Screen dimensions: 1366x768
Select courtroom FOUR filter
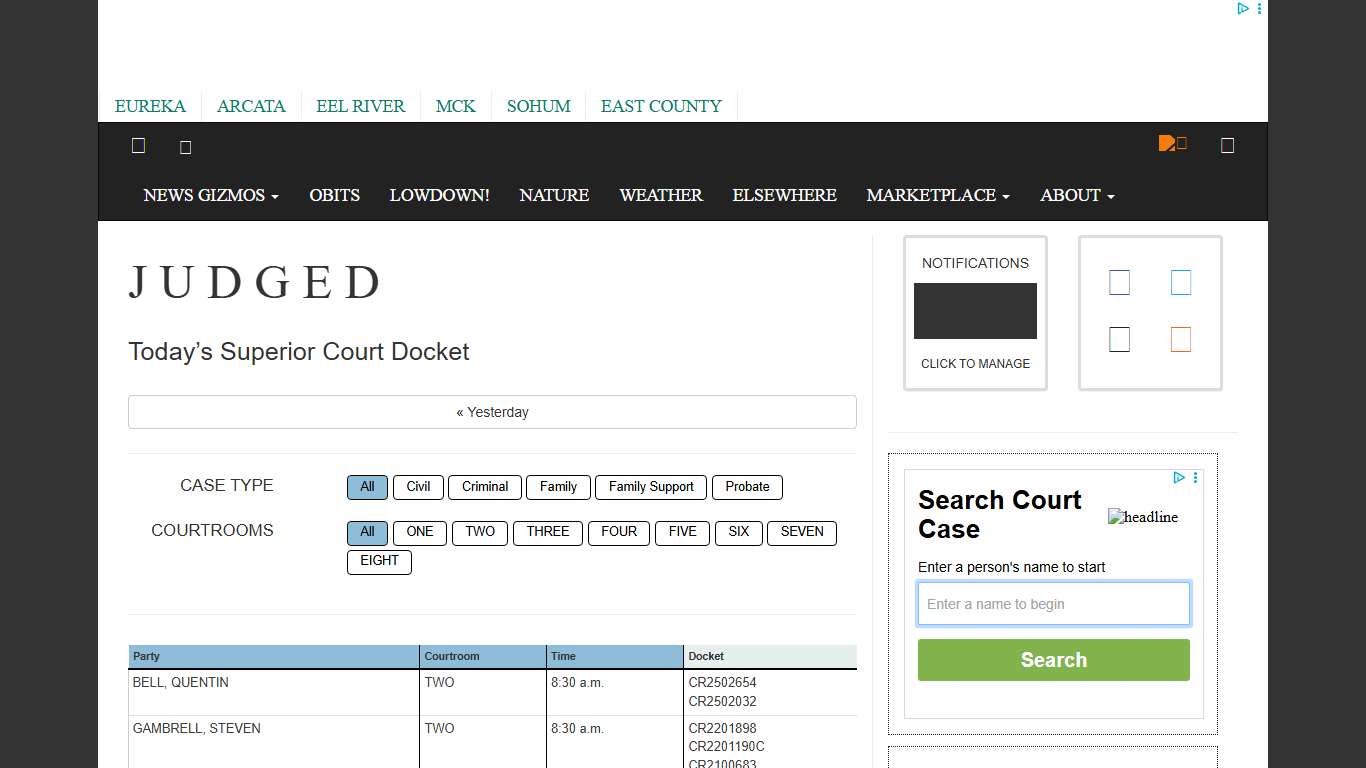click(619, 532)
